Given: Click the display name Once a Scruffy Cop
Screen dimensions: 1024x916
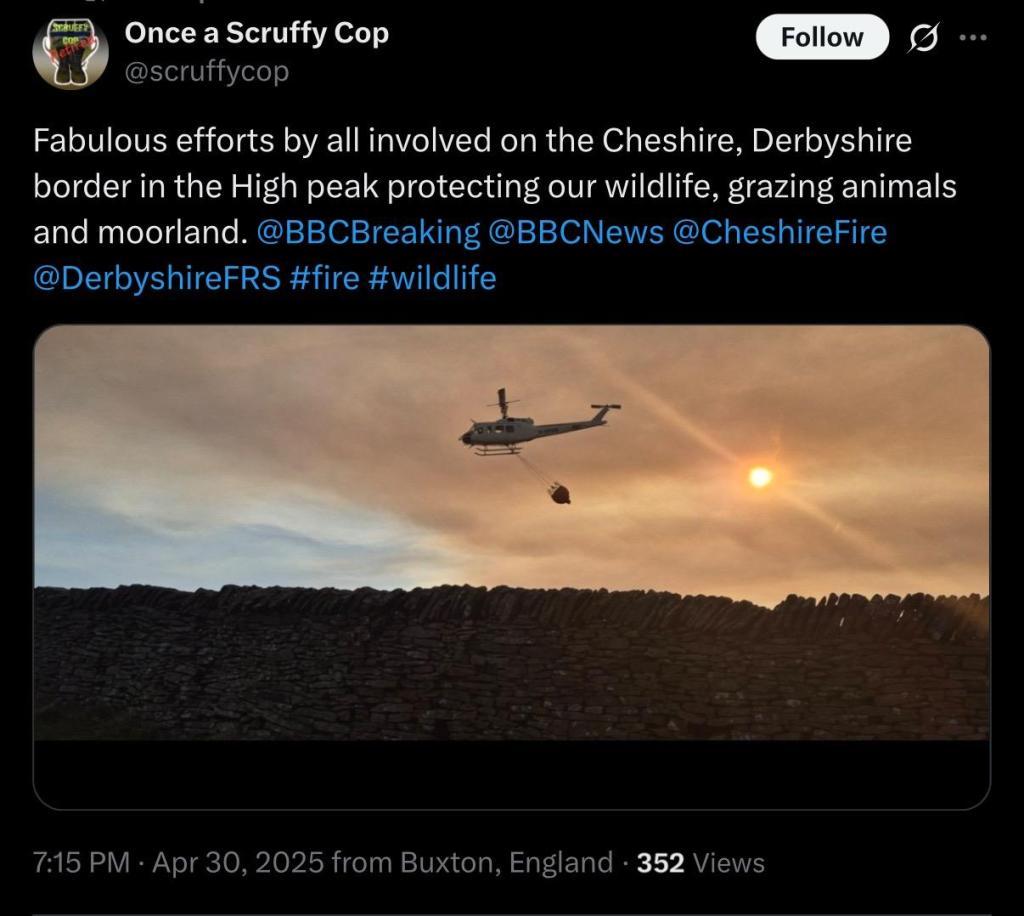Looking at the screenshot, I should [x=256, y=33].
